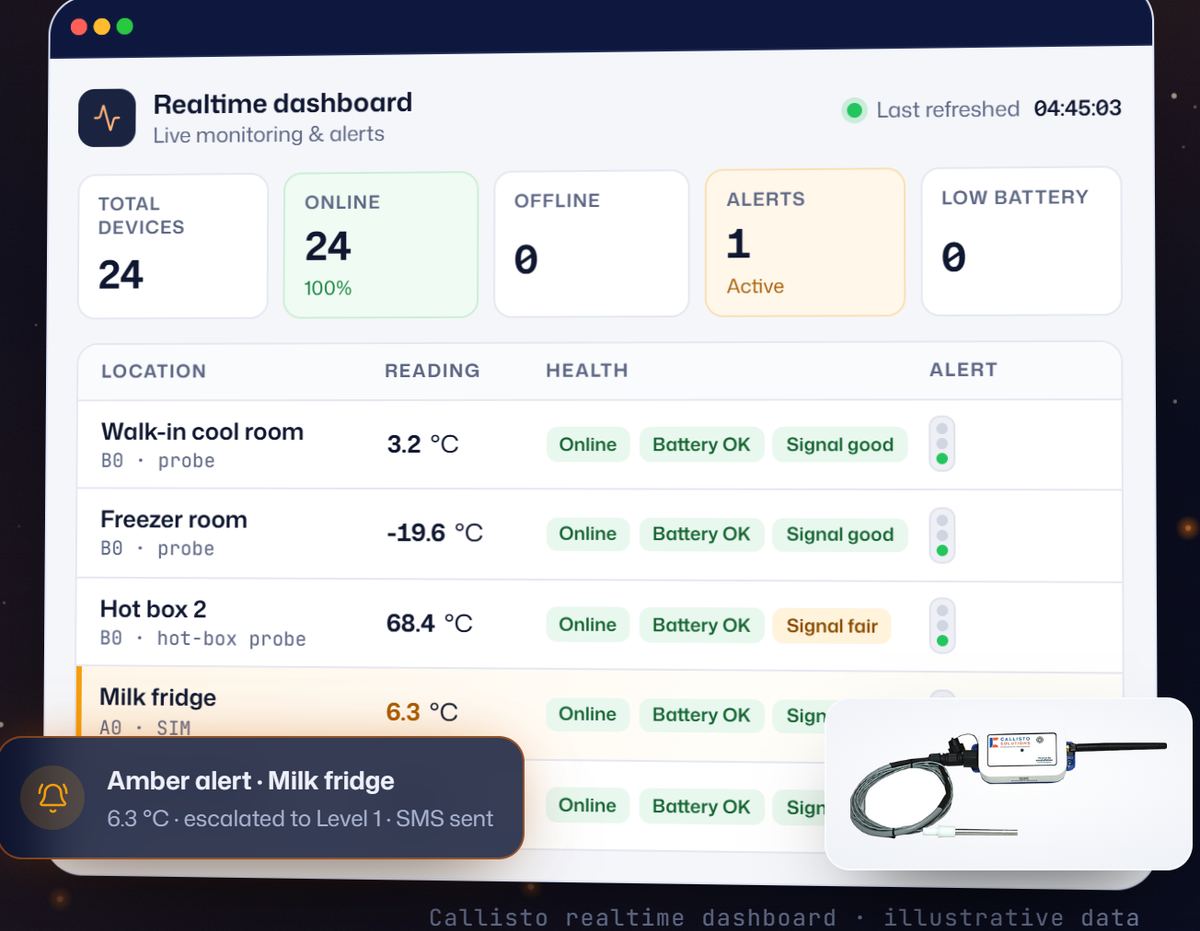Click Signal good badge in Walk-in cool room row
1200x931 pixels.
(x=840, y=445)
